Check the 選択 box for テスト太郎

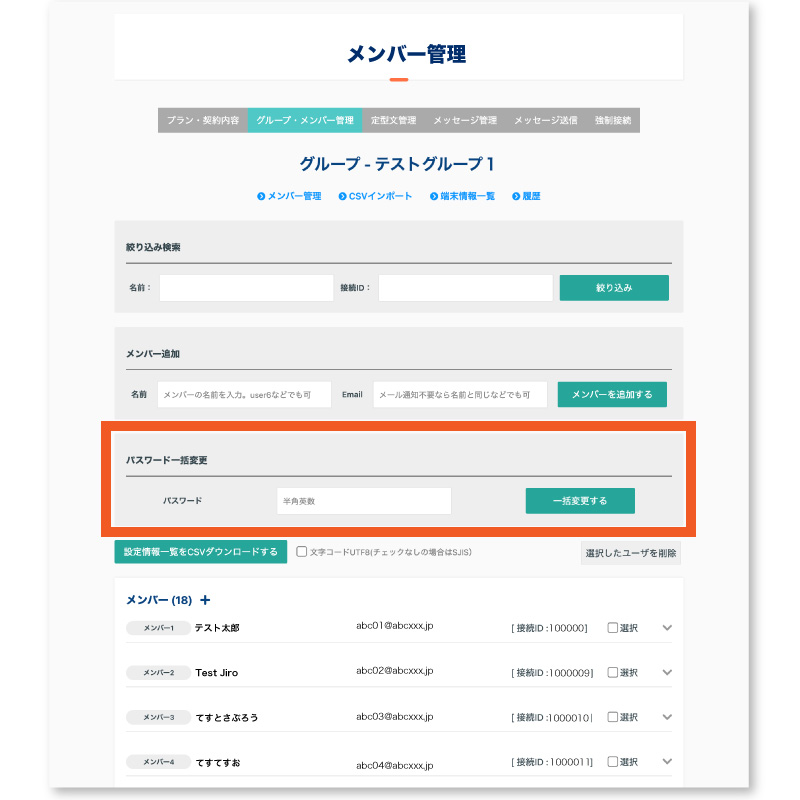click(613, 627)
